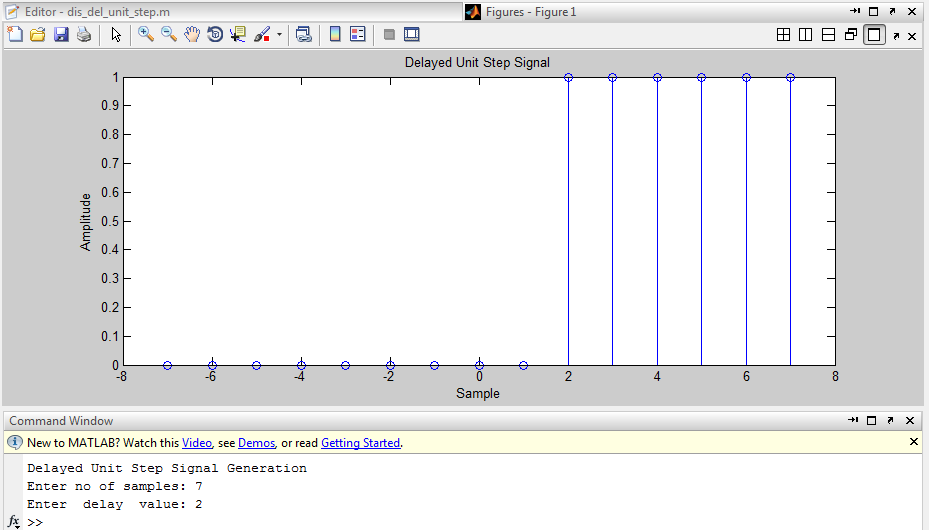The height and width of the screenshot is (530, 929).
Task: Save the current figure
Action: tap(61, 34)
